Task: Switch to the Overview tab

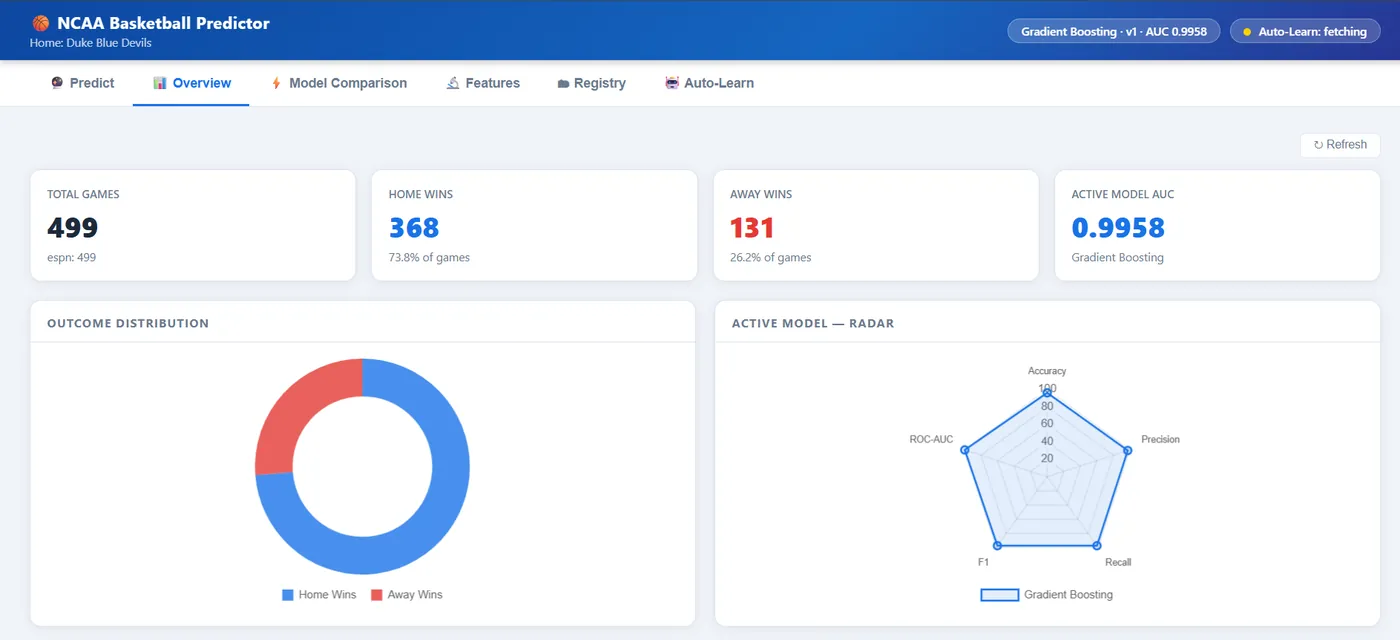Action: click(192, 83)
